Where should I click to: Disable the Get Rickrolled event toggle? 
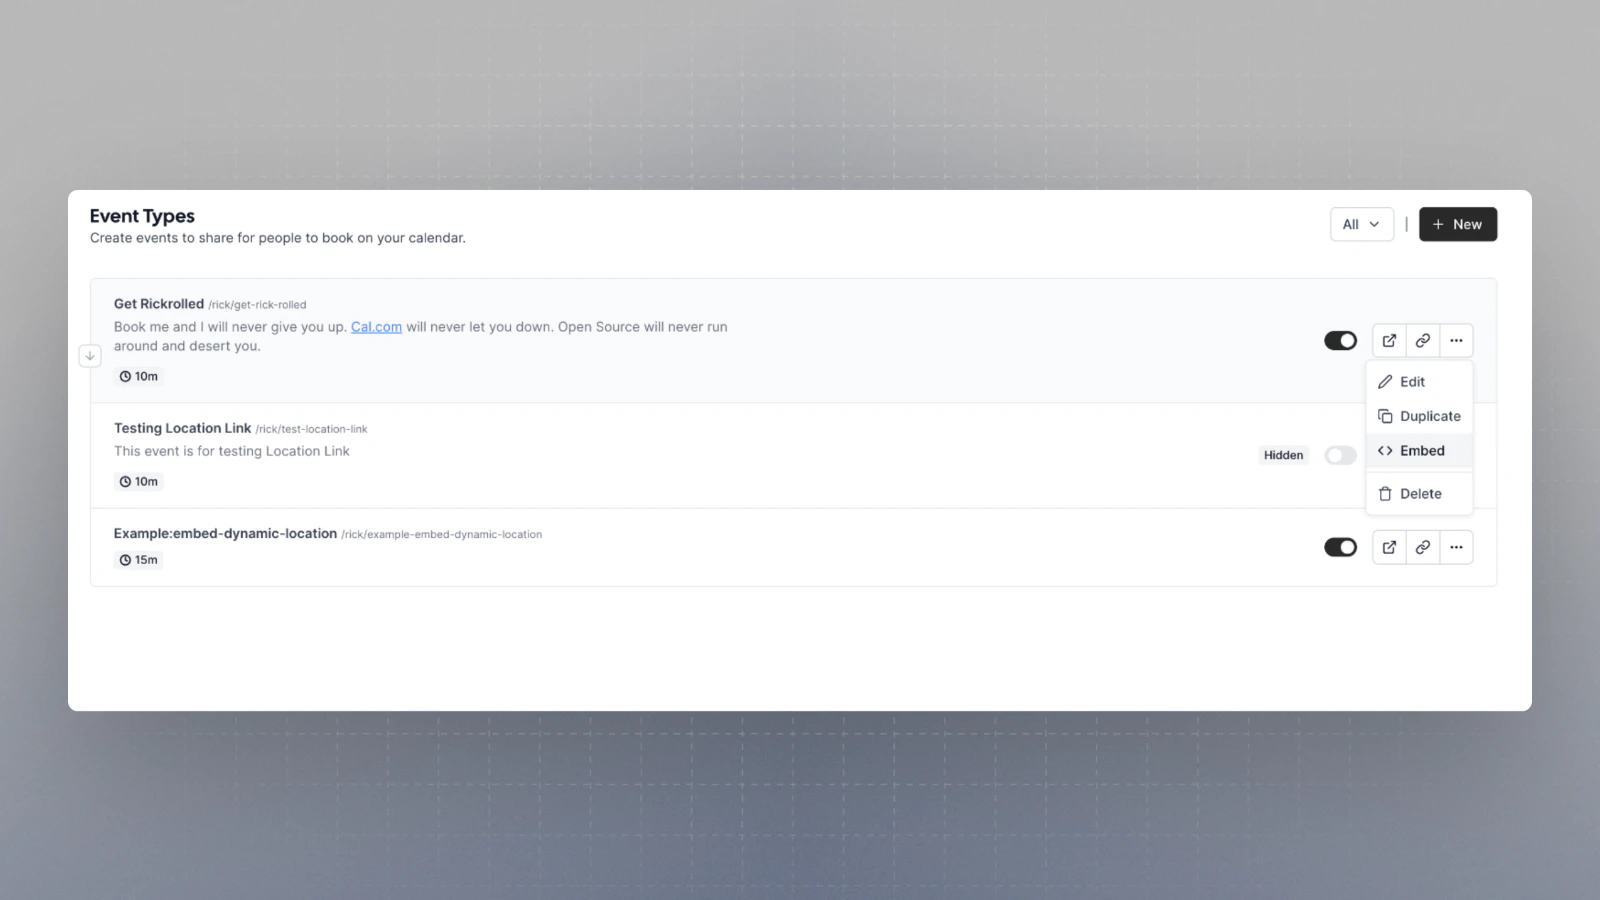(1340, 340)
